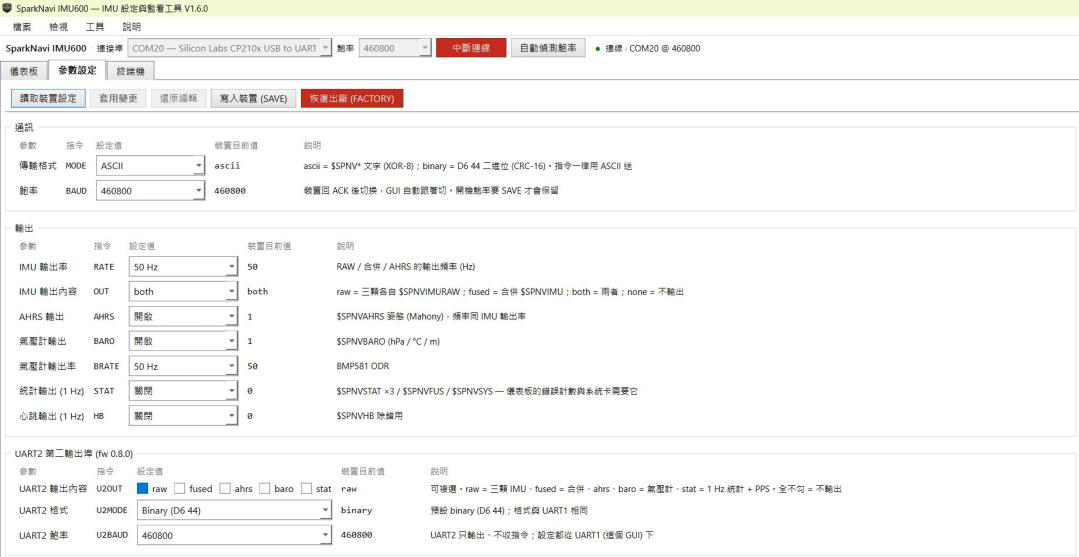Click the U2BAUD device value 460800
This screenshot has height=557, width=1079.
click(356, 535)
